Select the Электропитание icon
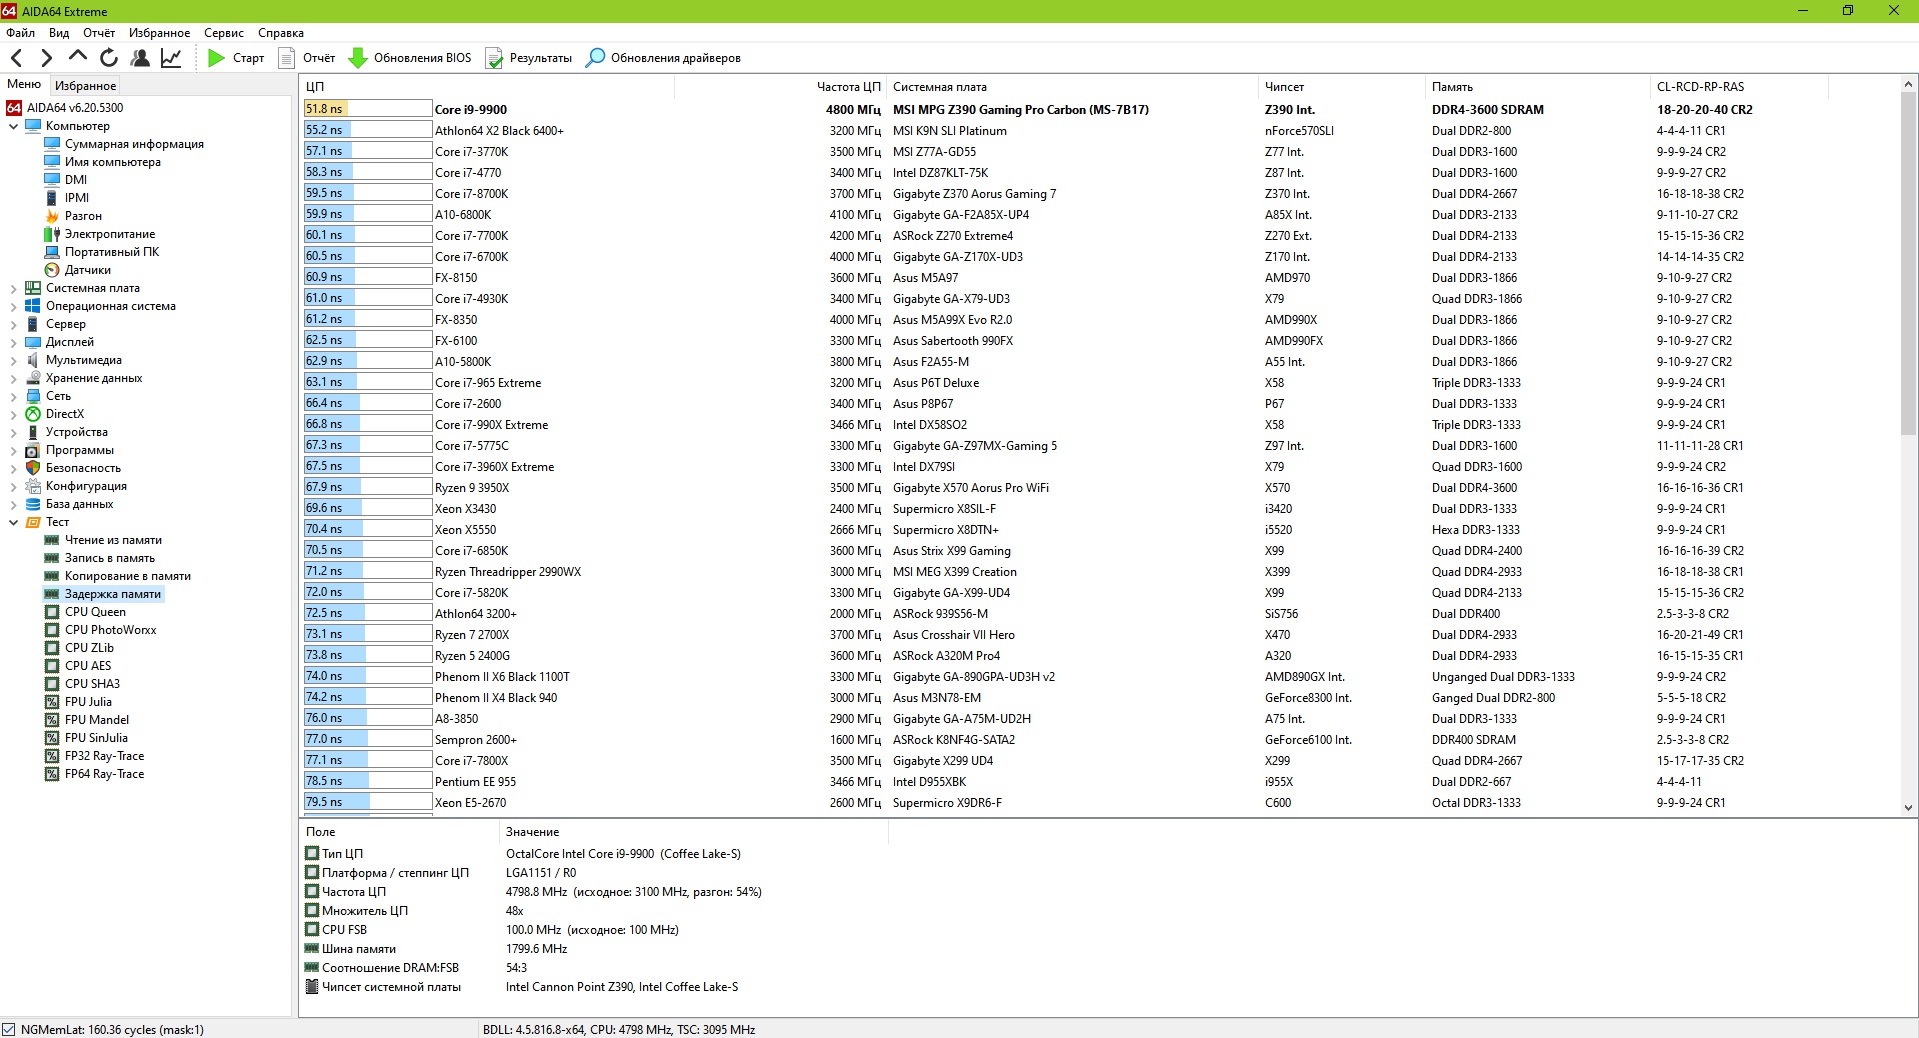The height and width of the screenshot is (1038, 1919). (52, 234)
